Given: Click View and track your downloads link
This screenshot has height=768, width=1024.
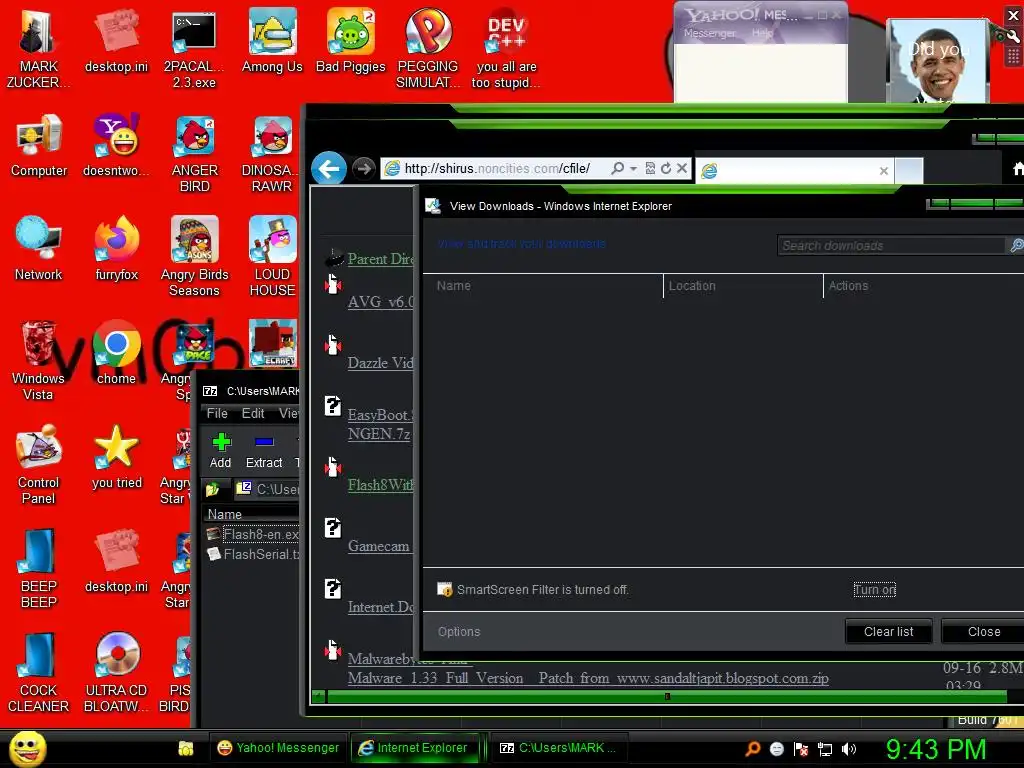Looking at the screenshot, I should tap(522, 244).
